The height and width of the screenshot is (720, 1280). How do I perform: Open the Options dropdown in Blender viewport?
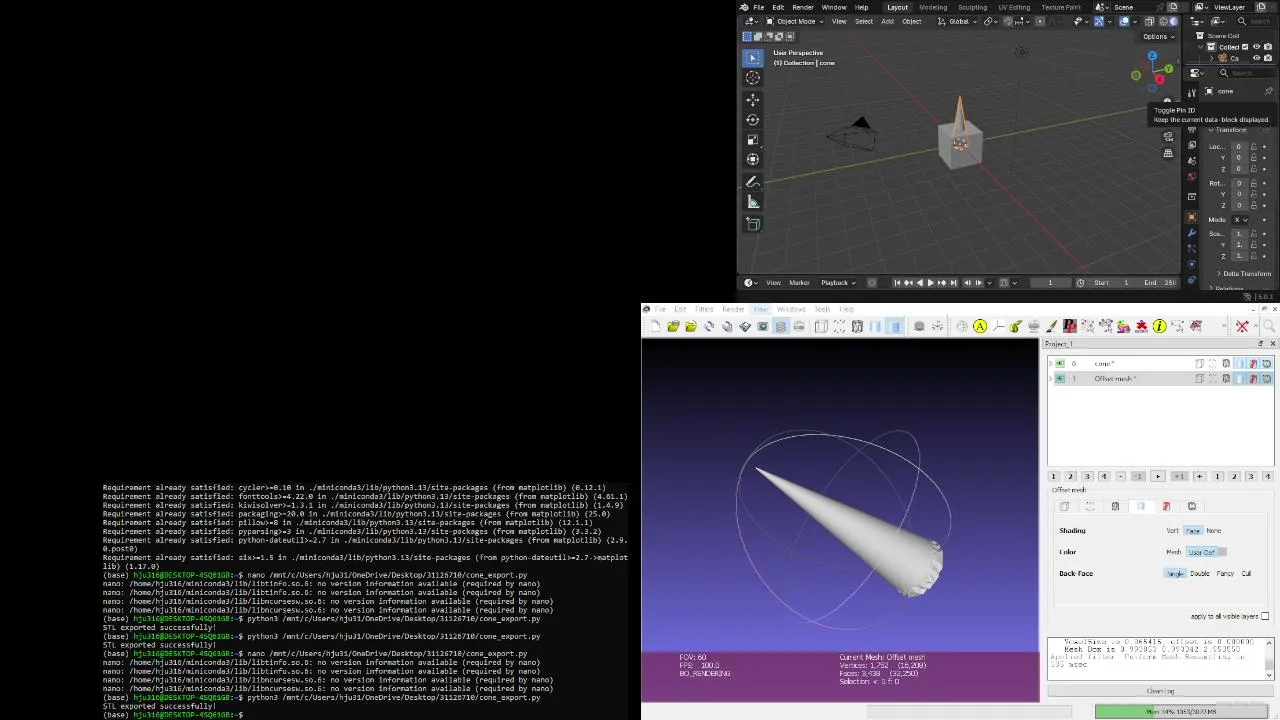click(x=1158, y=36)
